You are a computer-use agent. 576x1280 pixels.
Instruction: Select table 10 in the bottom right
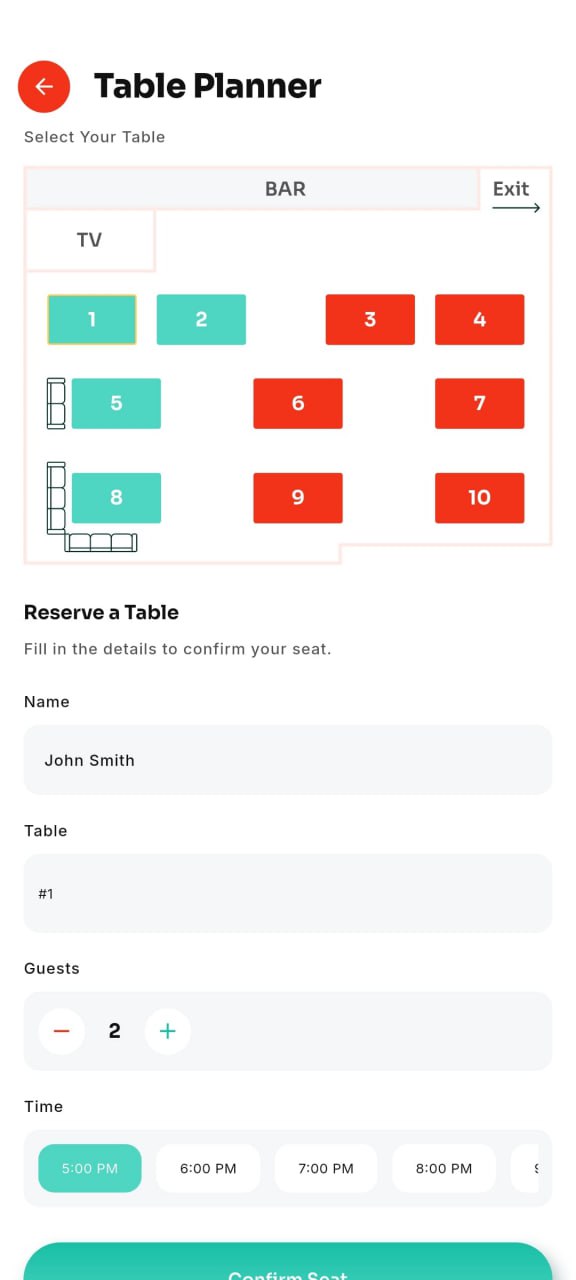[479, 497]
